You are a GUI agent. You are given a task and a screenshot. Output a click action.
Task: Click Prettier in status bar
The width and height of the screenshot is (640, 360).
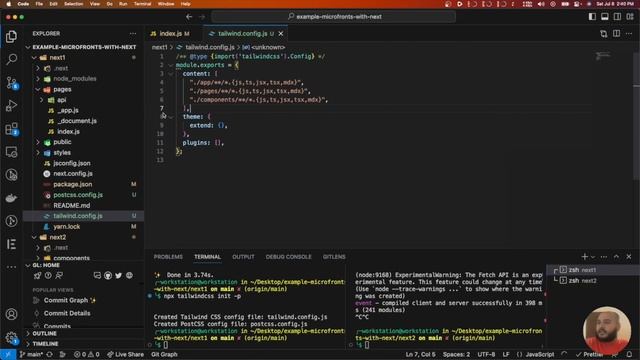pos(590,354)
